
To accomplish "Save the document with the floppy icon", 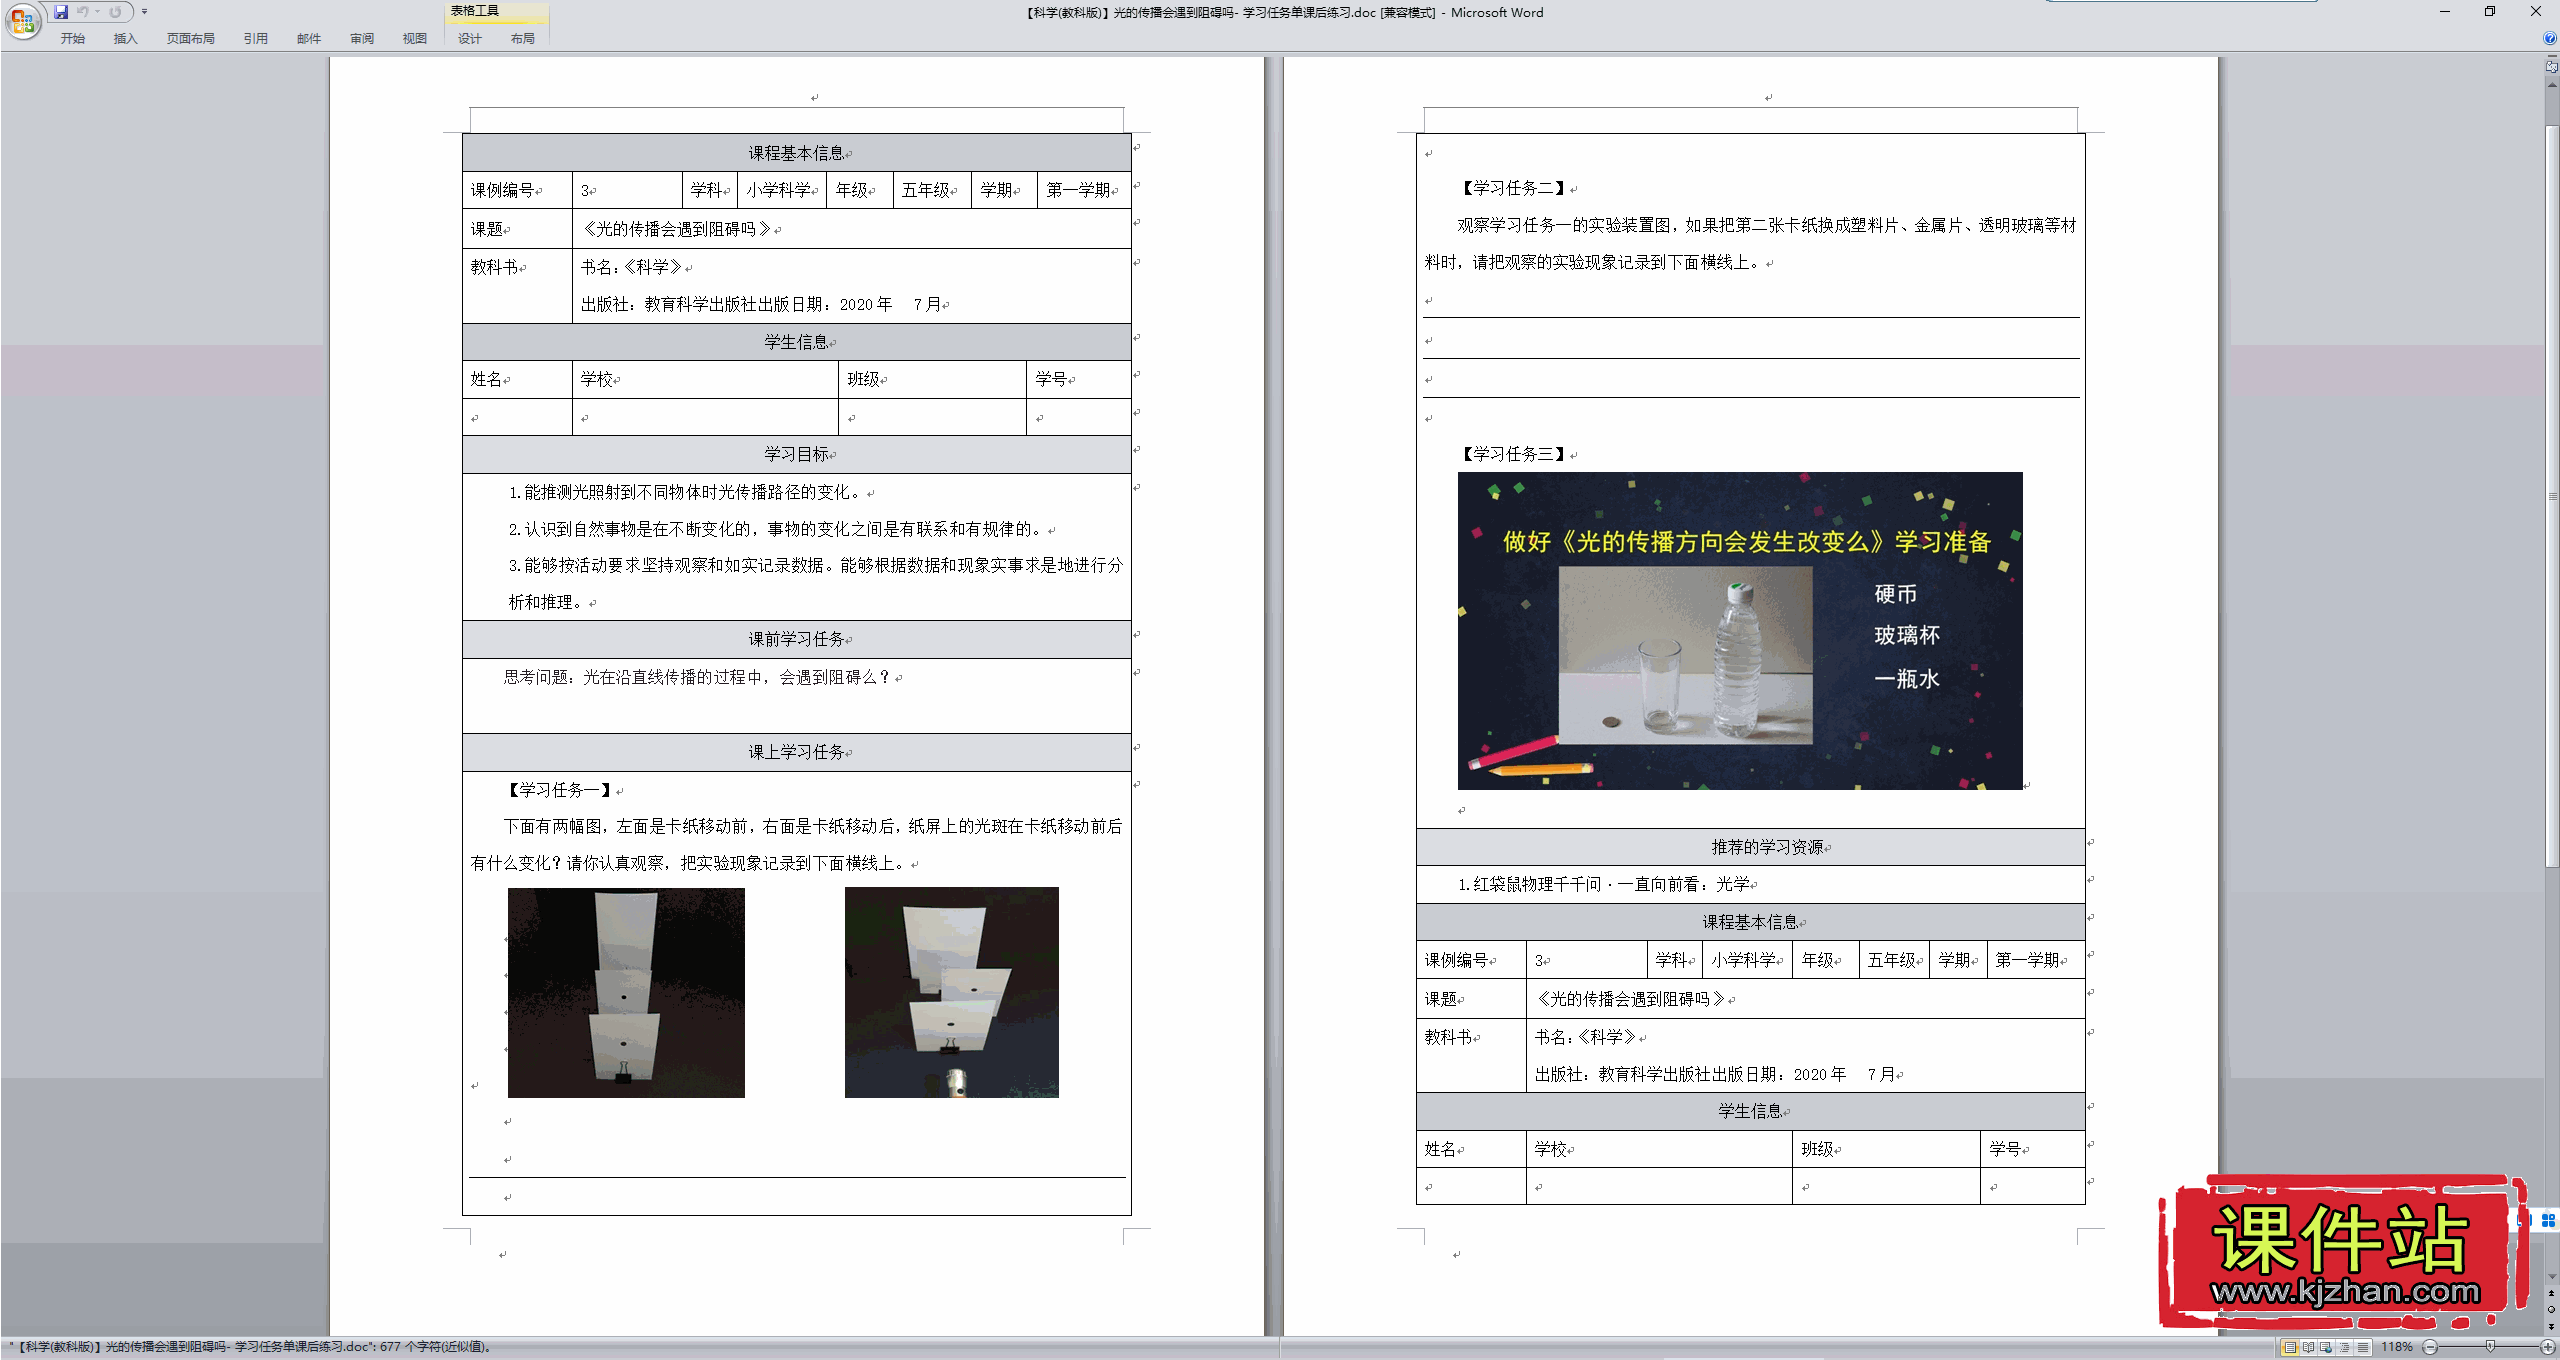I will coord(61,12).
